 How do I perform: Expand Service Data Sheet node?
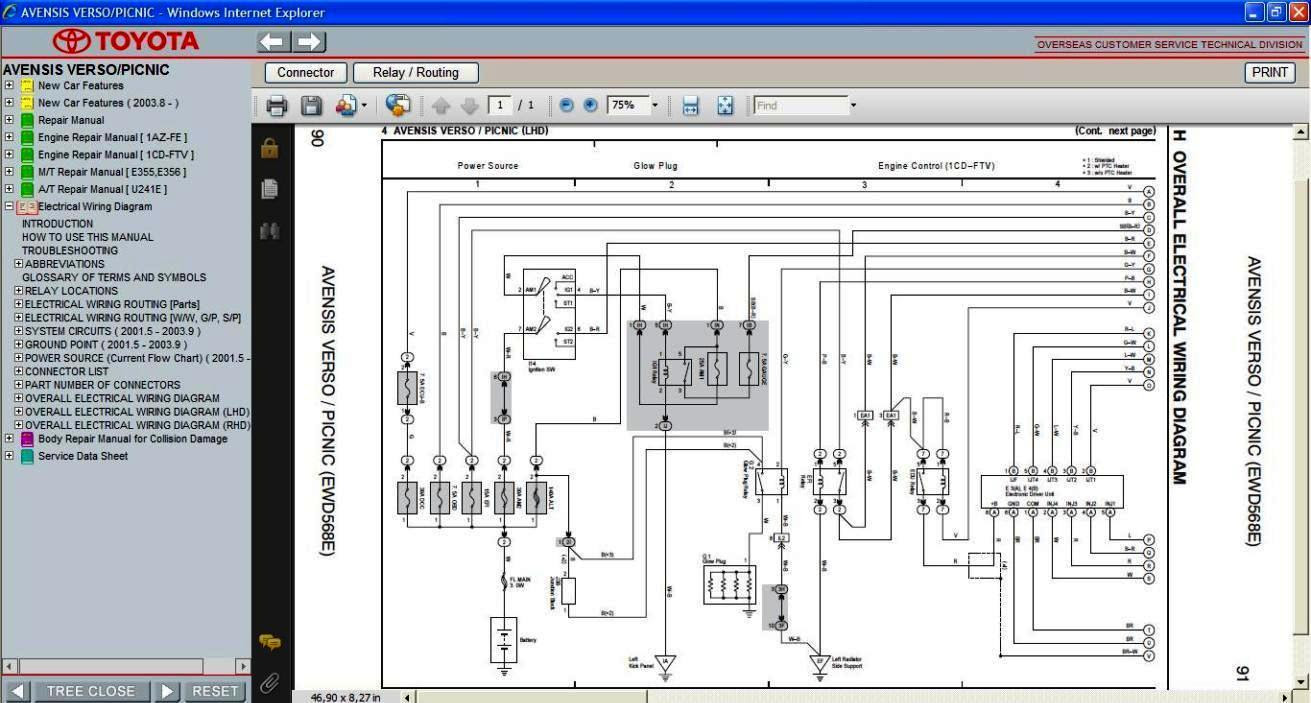pos(9,455)
